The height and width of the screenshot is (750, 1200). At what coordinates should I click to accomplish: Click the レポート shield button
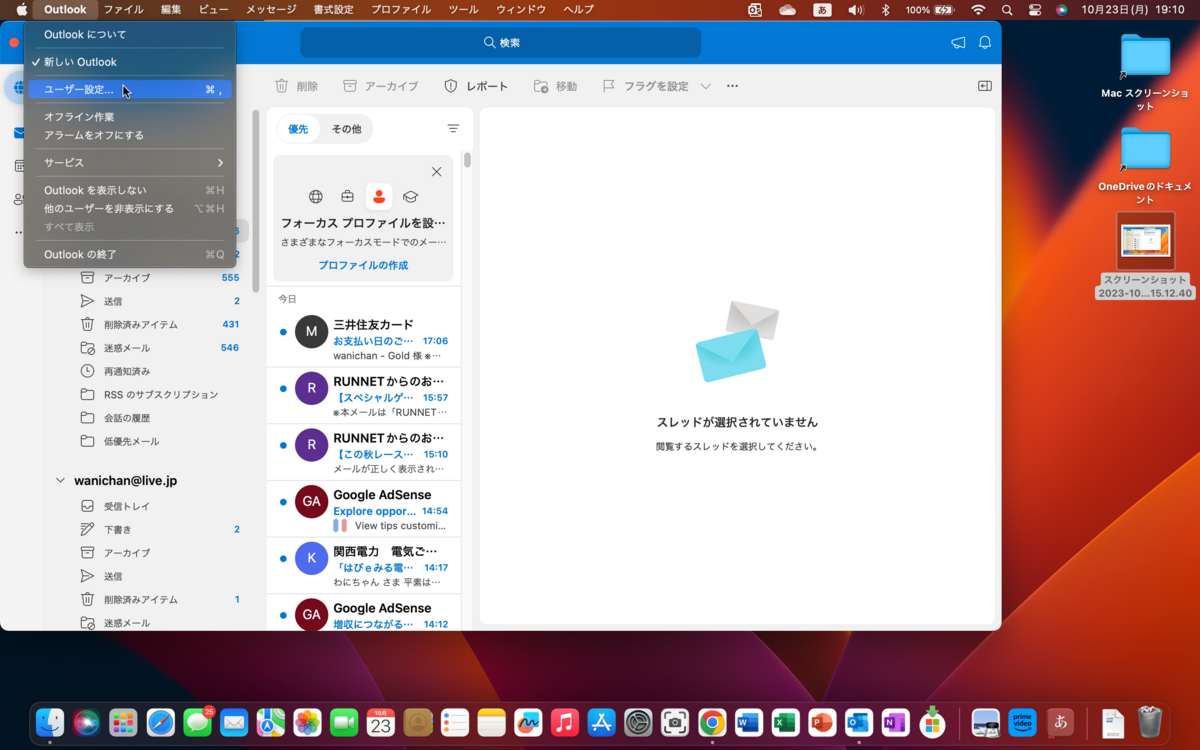point(476,86)
